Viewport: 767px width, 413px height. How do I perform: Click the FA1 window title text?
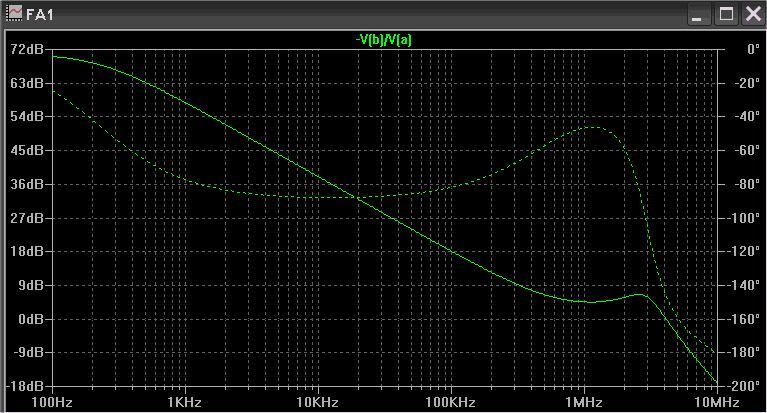click(39, 14)
